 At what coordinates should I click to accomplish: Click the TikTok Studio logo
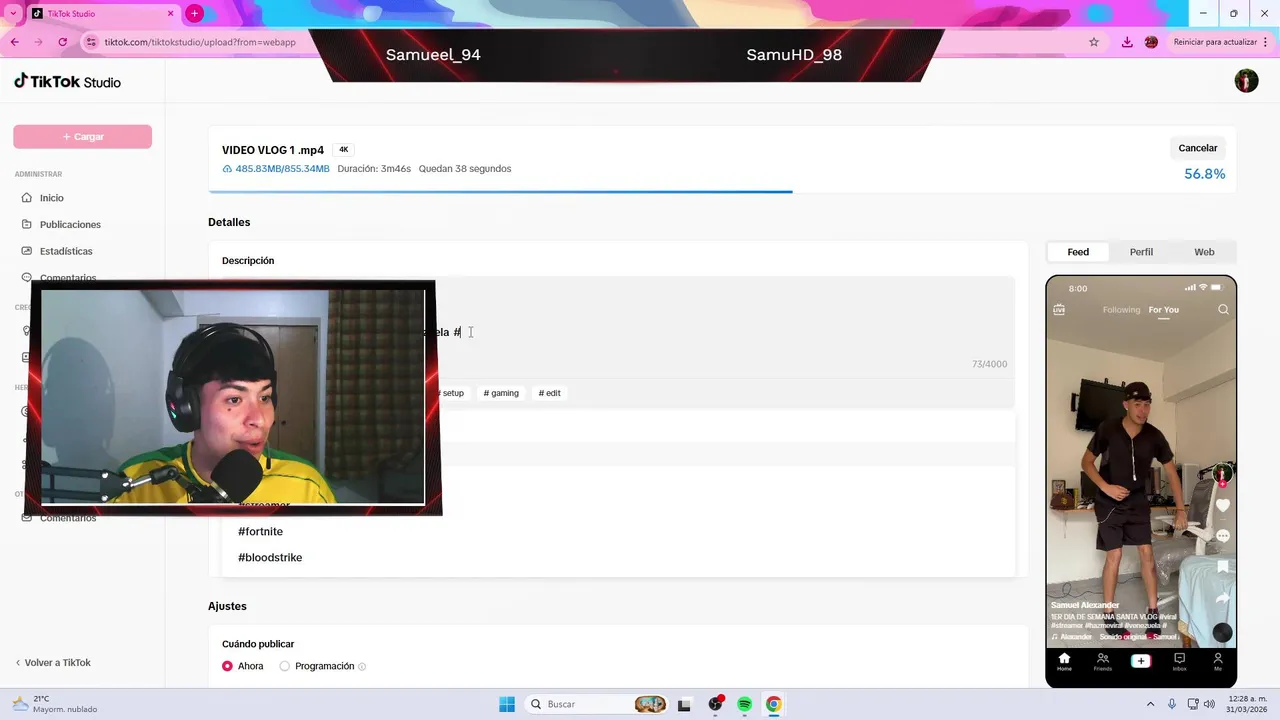click(67, 82)
